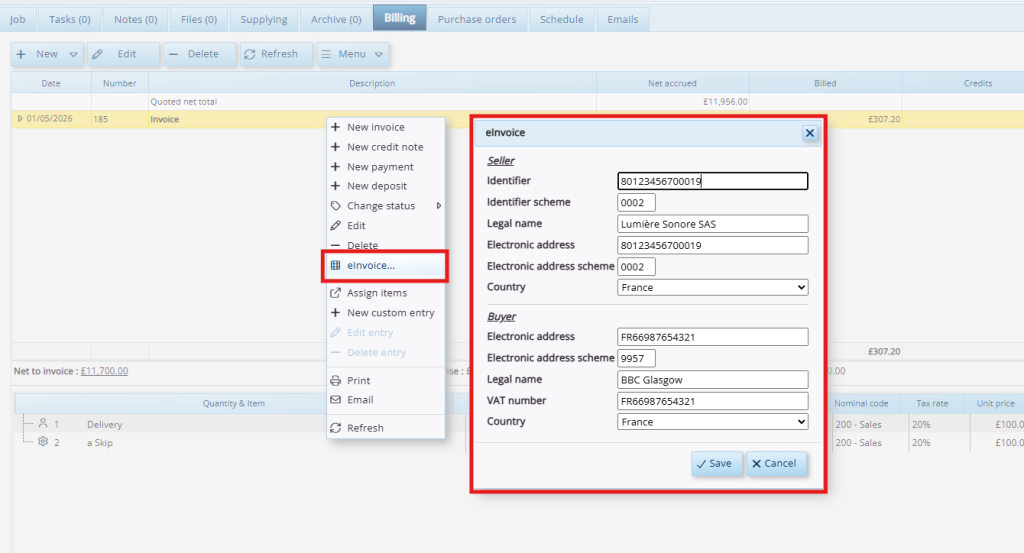Image resolution: width=1024 pixels, height=553 pixels.
Task: Click the Seller Legal name field
Action: pyautogui.click(x=712, y=224)
